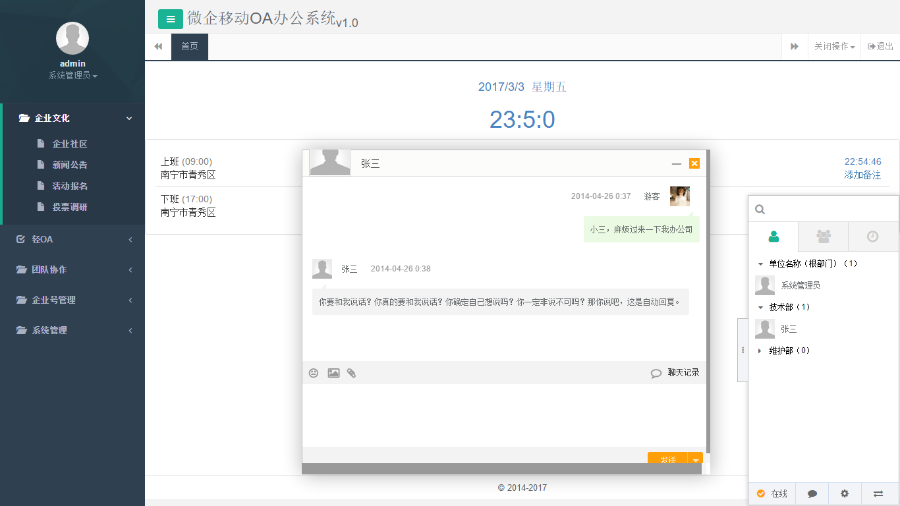Click the admin profile avatar
This screenshot has width=900, height=506.
[x=72, y=38]
